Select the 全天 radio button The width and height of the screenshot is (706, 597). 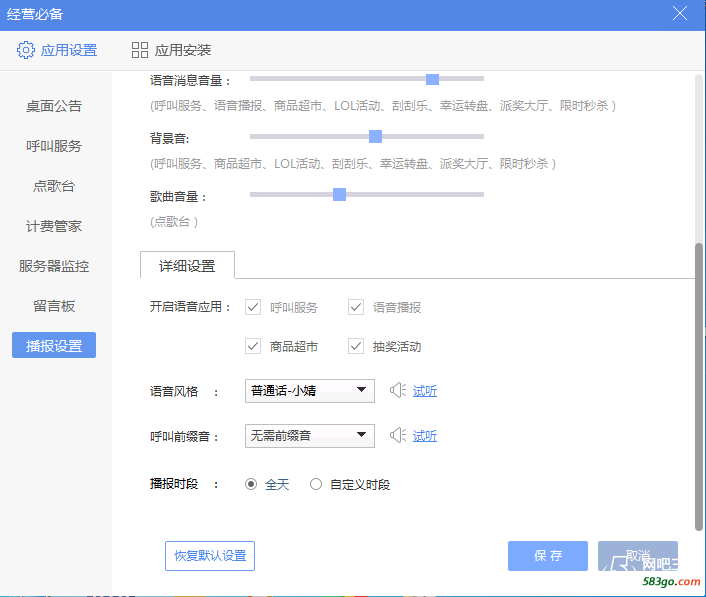pyautogui.click(x=252, y=484)
